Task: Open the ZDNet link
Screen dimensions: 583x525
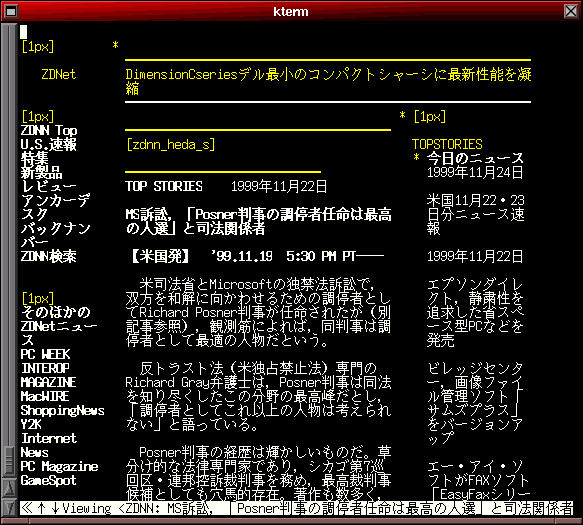Action: pos(59,74)
